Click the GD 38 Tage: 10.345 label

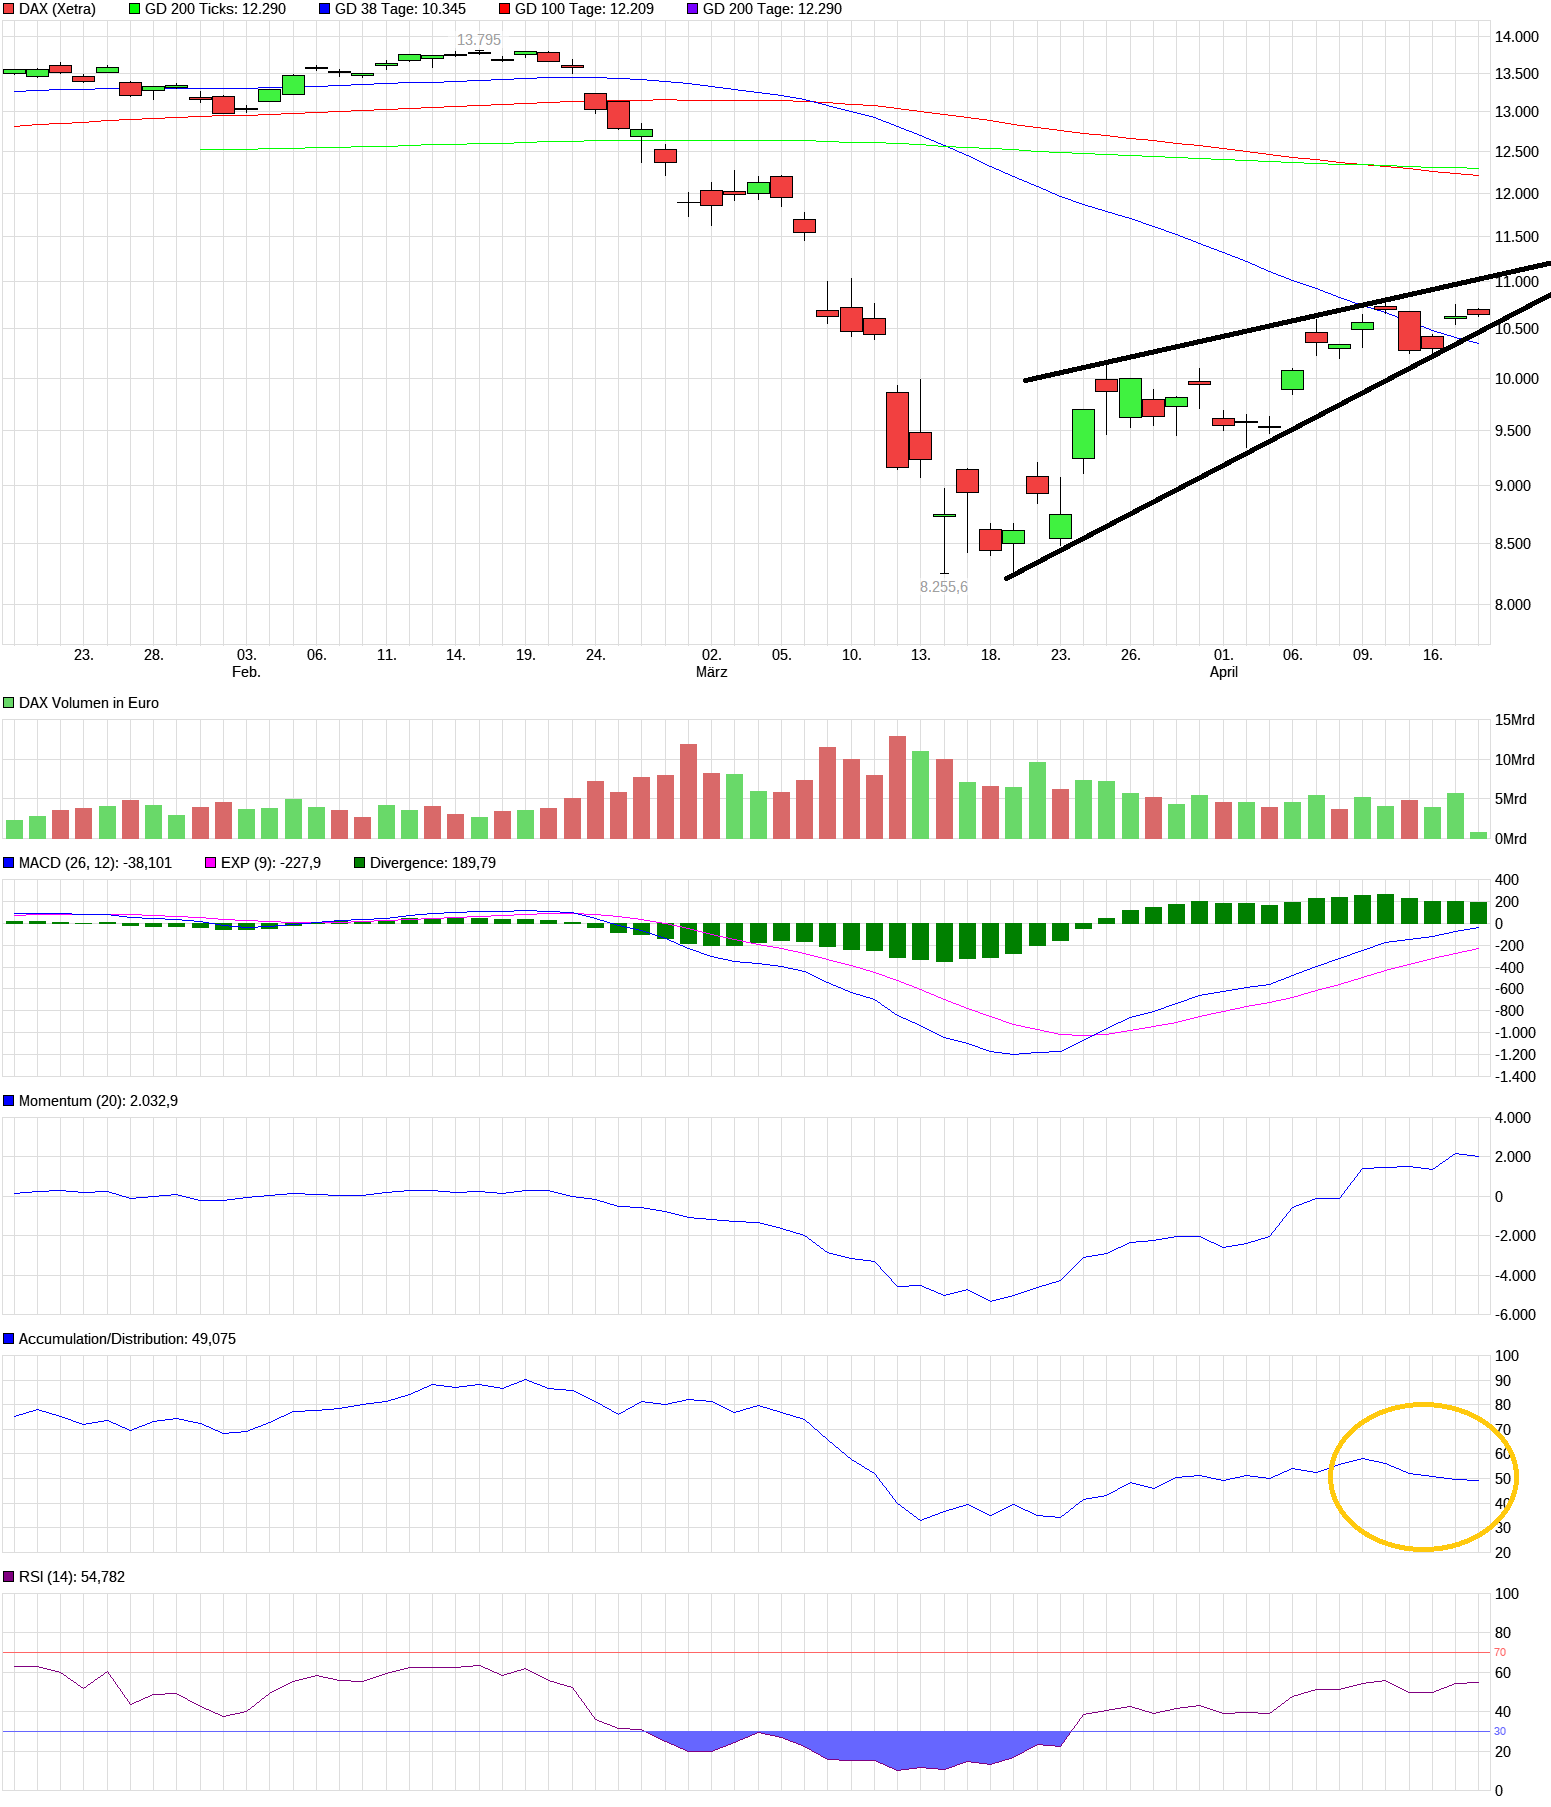pos(400,9)
